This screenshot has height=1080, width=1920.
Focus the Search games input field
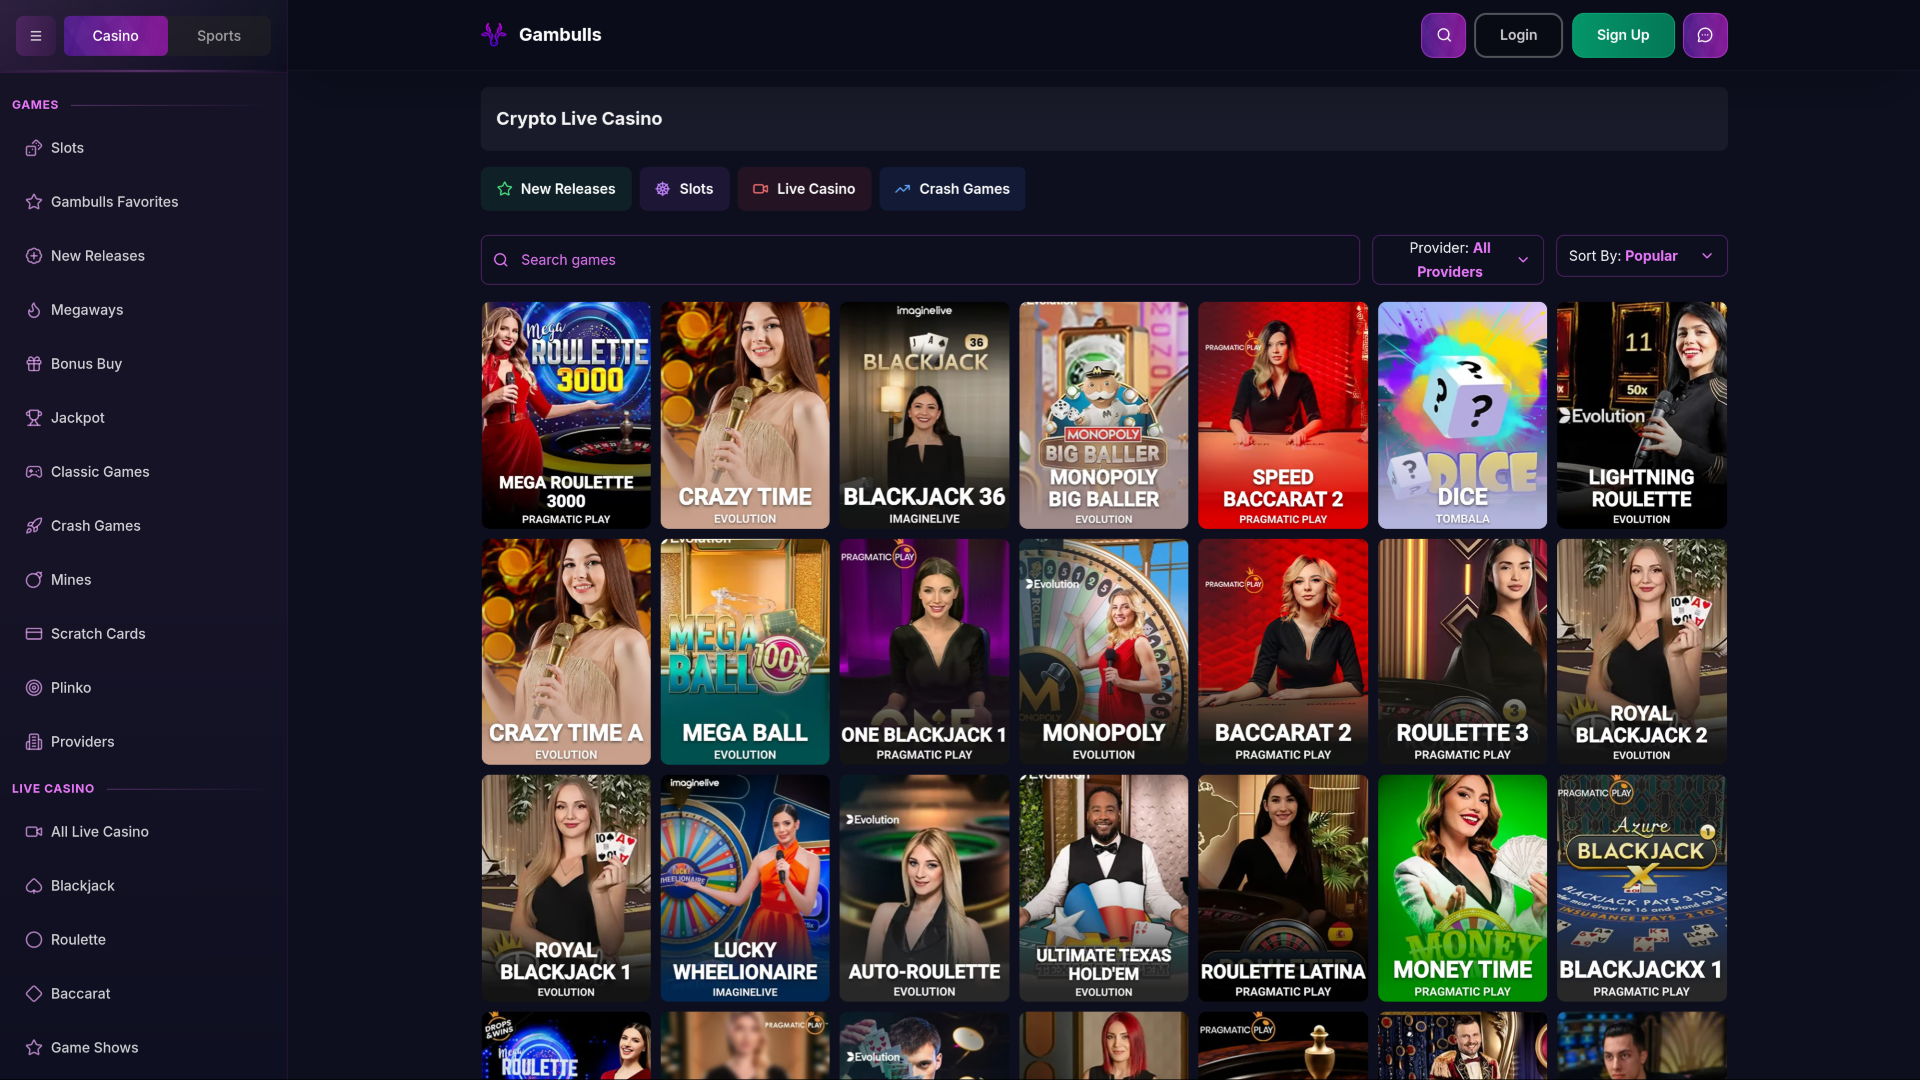(920, 260)
